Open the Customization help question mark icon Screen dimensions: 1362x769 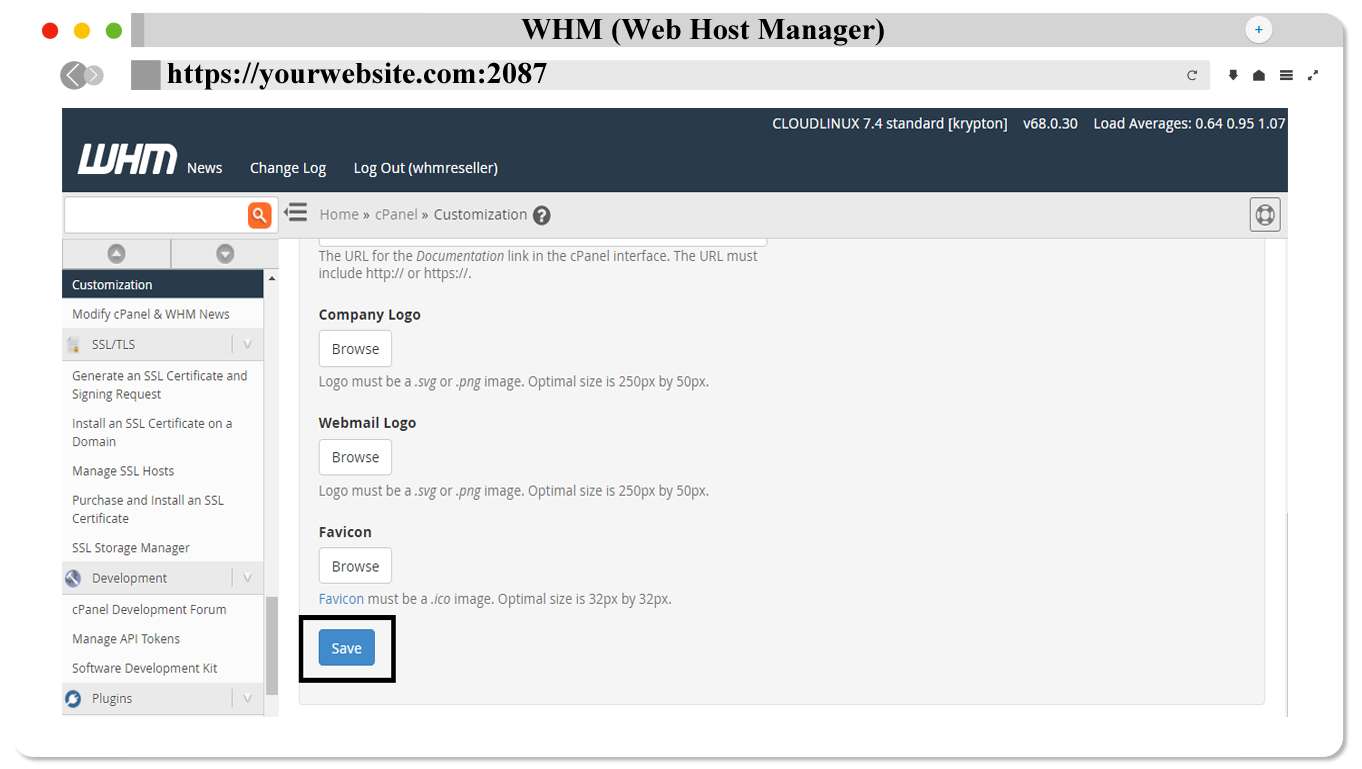[542, 215]
